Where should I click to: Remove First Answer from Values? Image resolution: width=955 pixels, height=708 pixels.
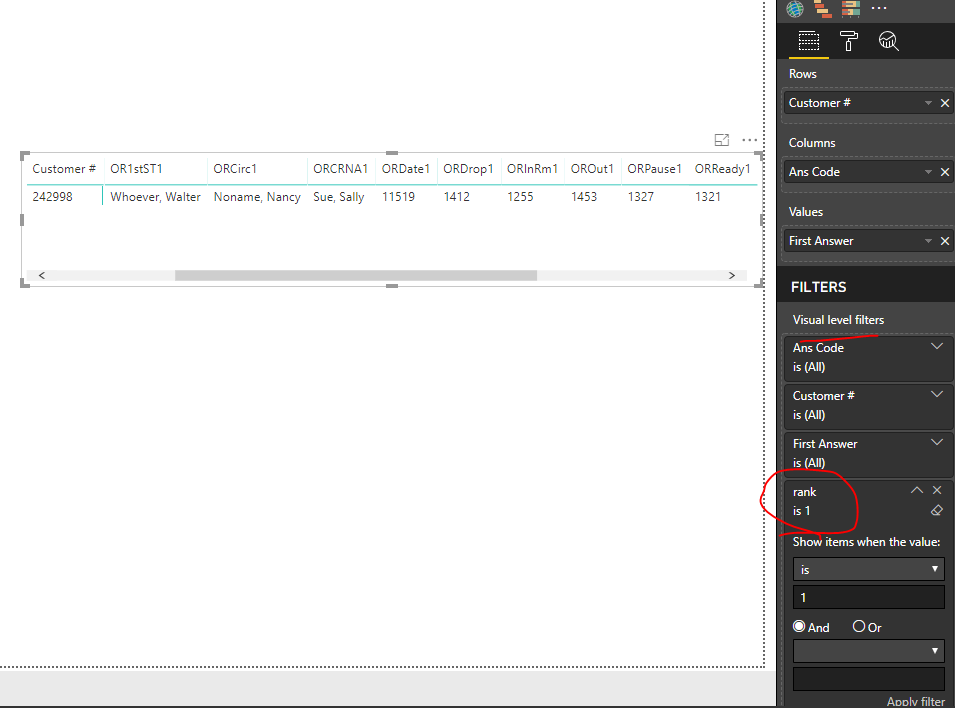[945, 241]
